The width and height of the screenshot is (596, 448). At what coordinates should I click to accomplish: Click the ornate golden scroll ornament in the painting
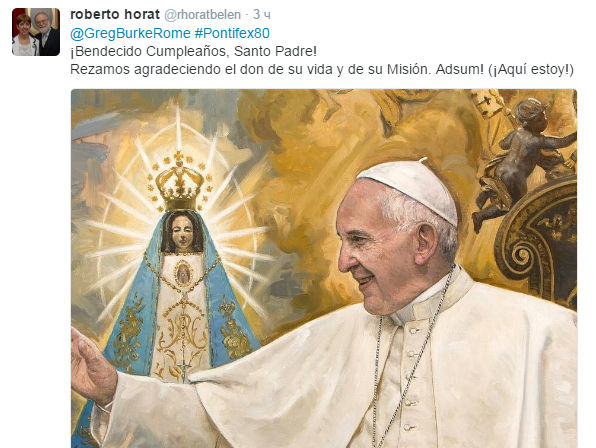(538, 243)
